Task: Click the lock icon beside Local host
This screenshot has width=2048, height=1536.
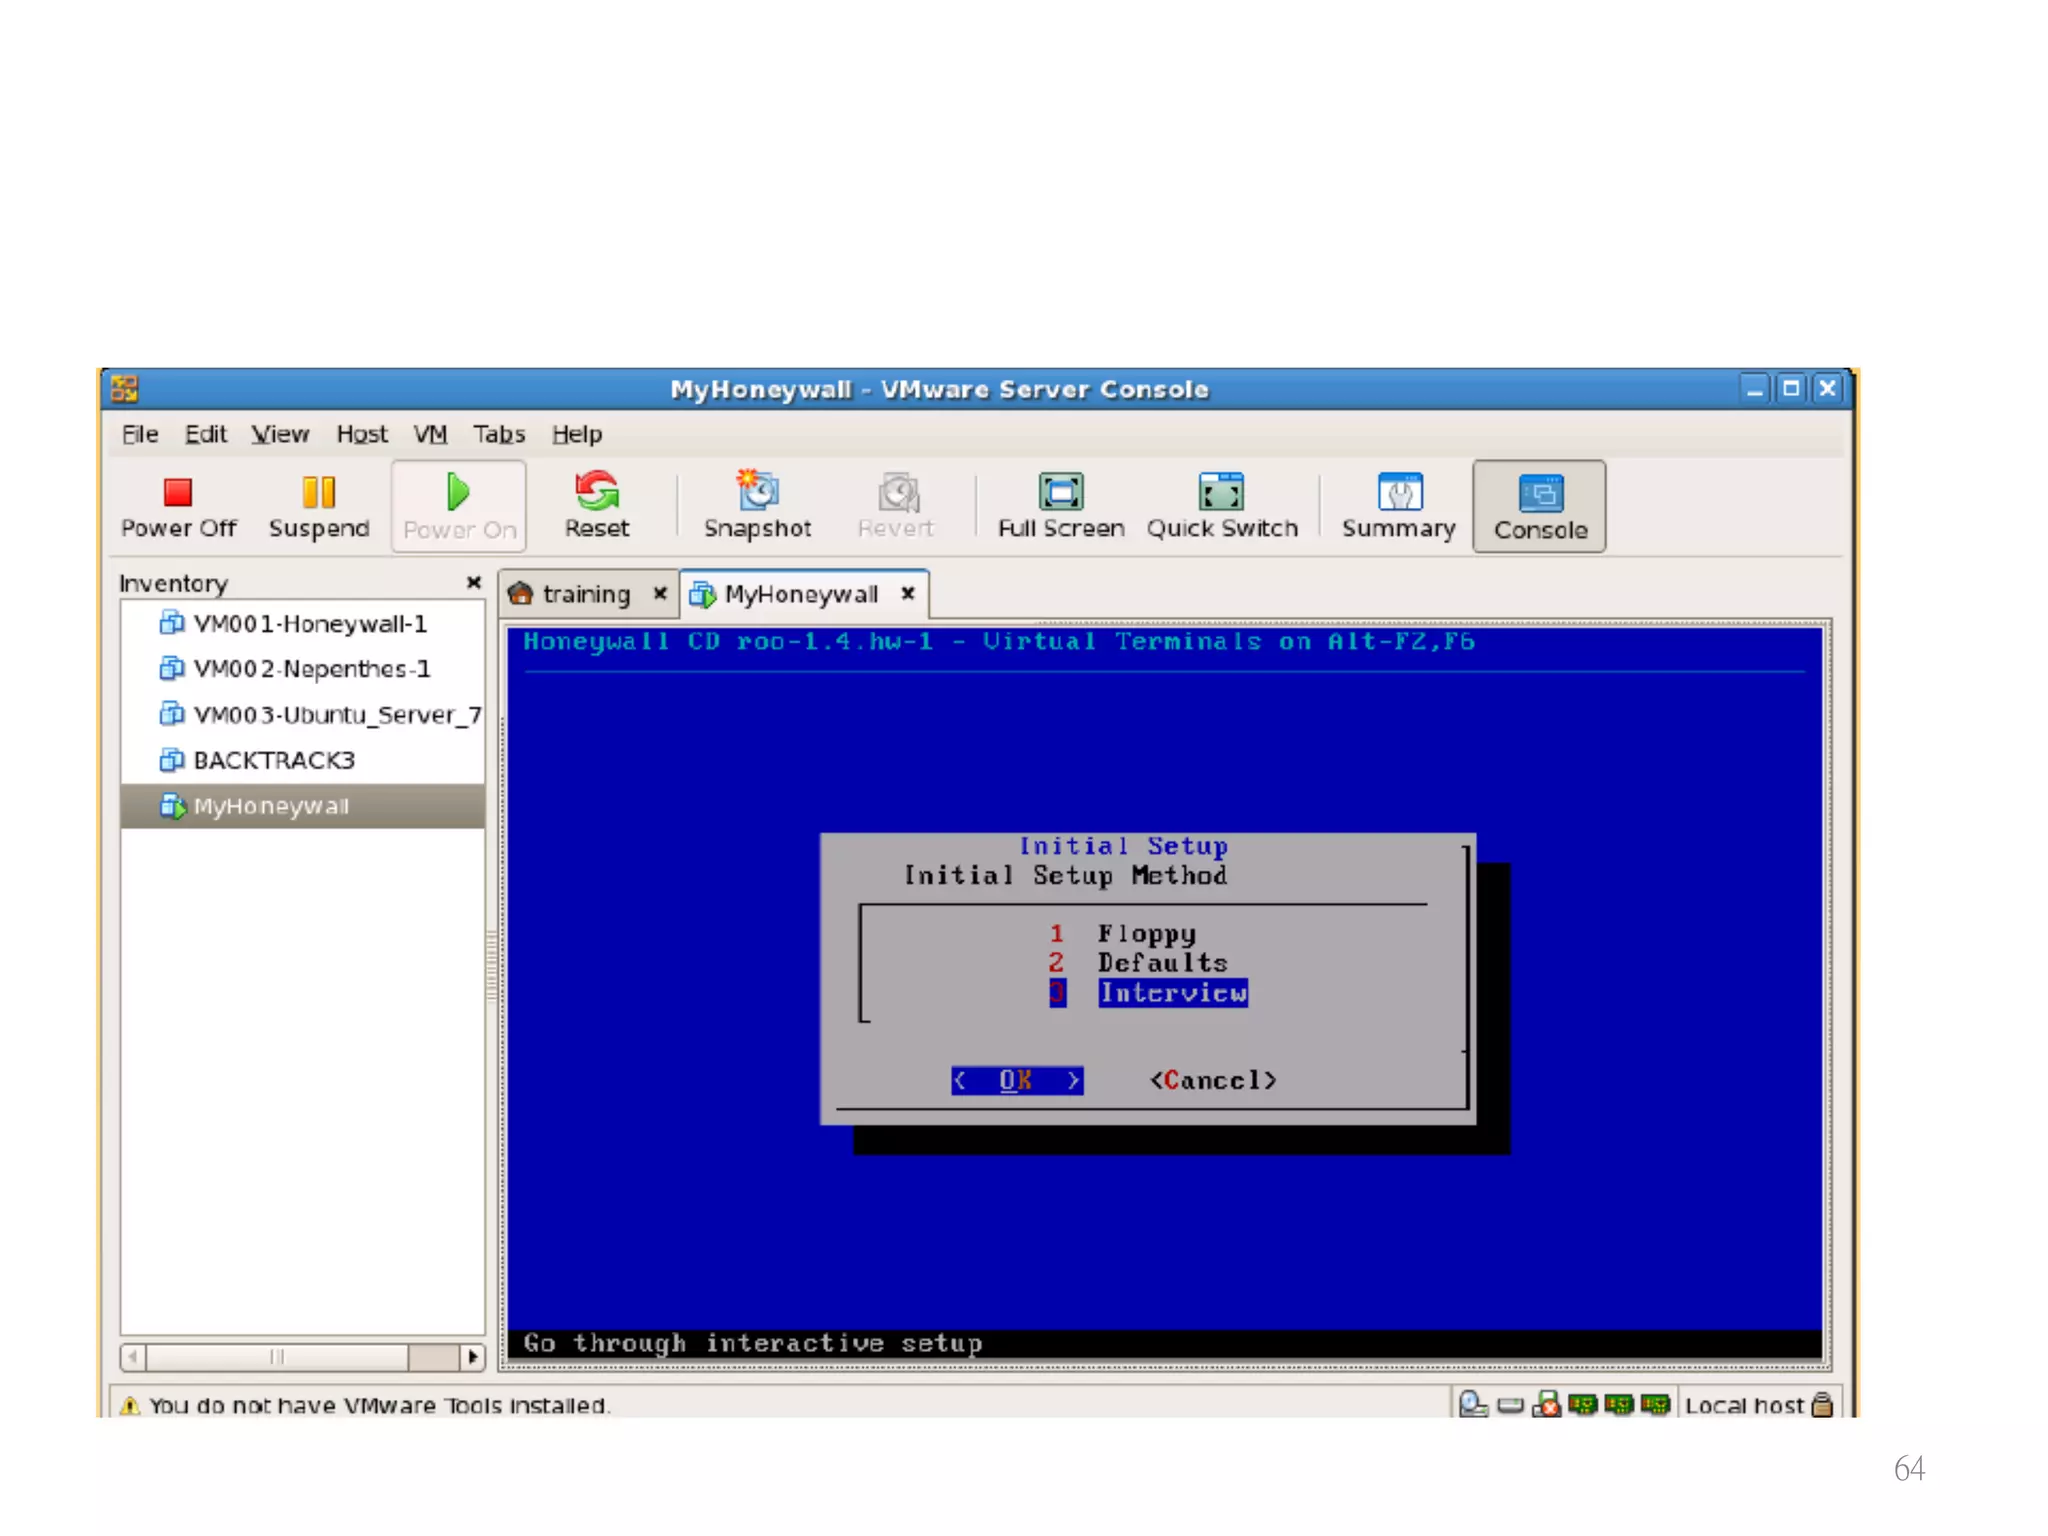Action: (x=1822, y=1405)
